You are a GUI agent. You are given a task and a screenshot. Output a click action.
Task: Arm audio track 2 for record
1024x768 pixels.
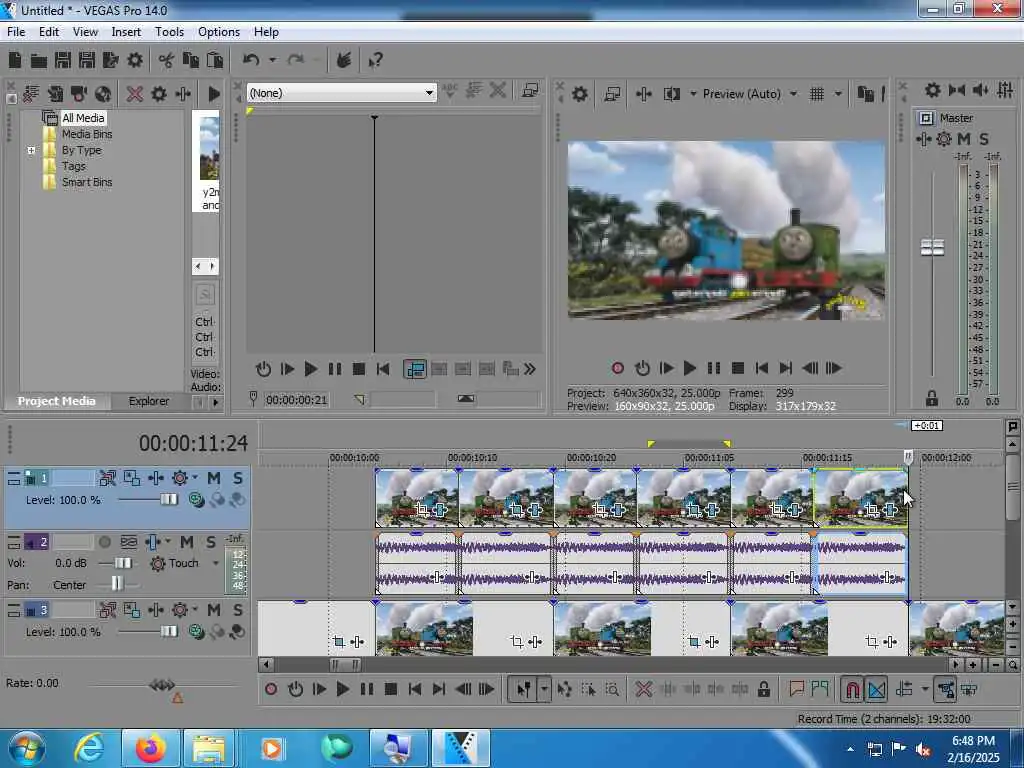pos(104,542)
